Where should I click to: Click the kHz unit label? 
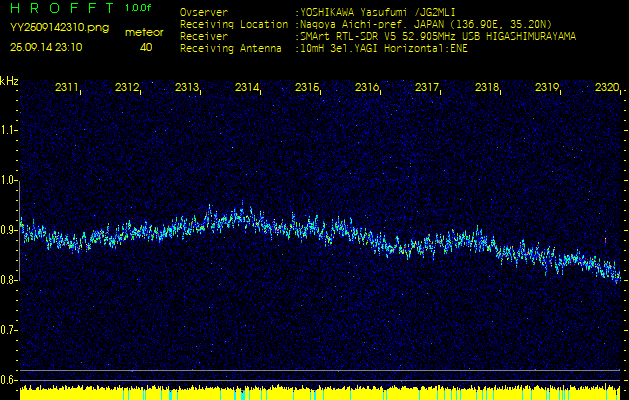click(9, 80)
